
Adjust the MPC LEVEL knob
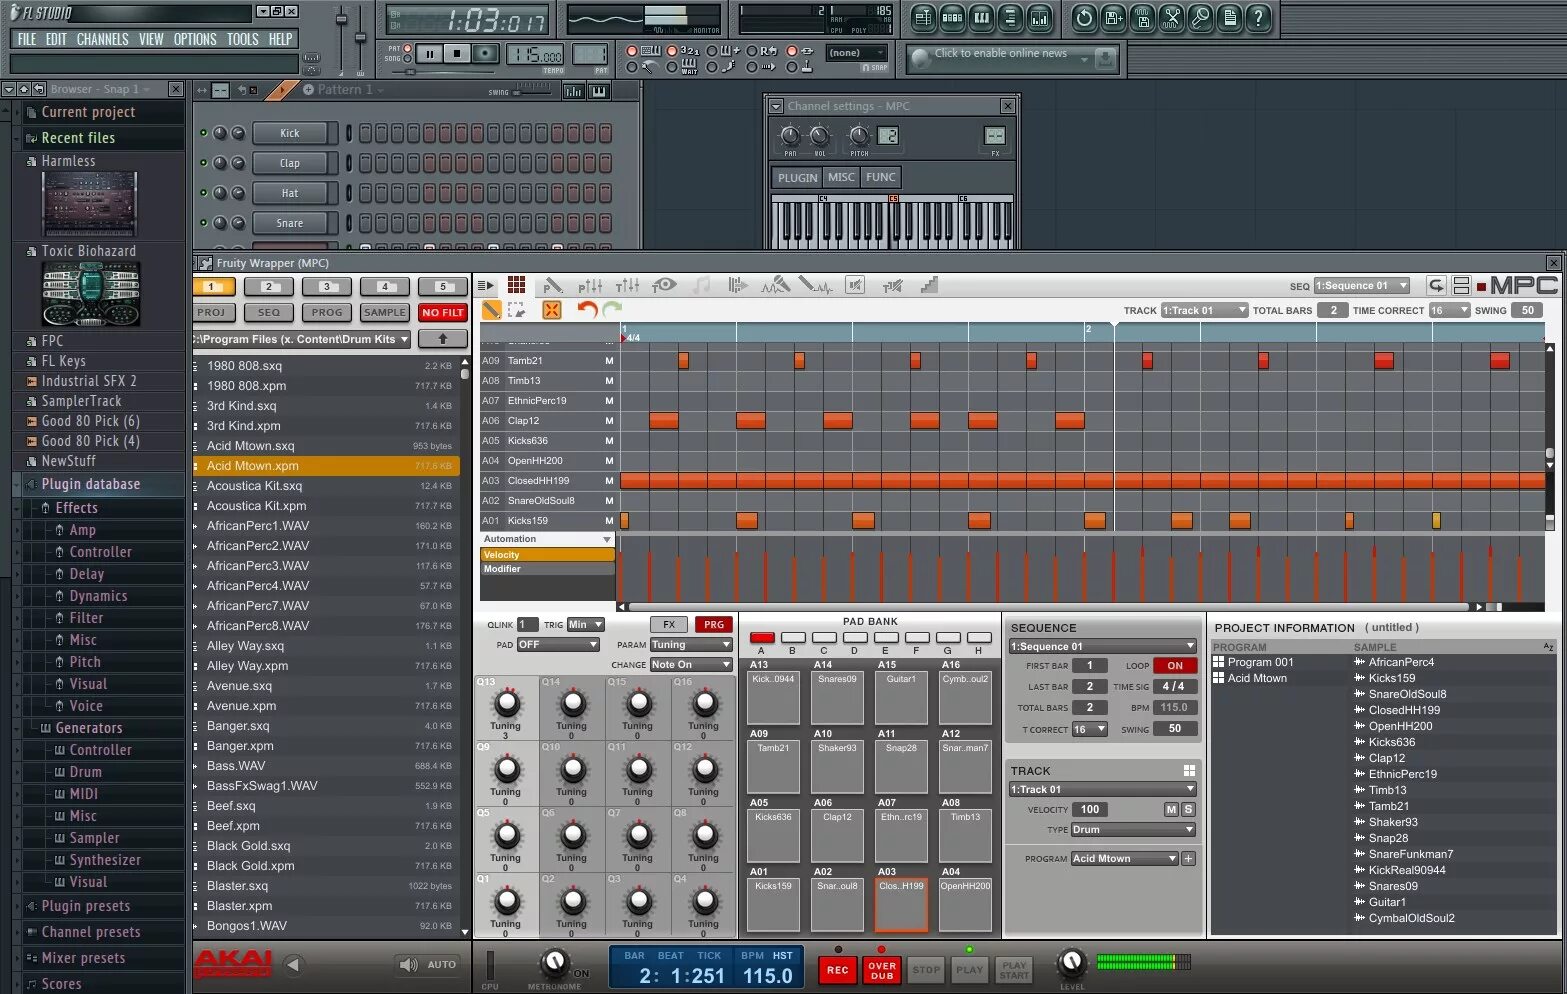point(1071,962)
